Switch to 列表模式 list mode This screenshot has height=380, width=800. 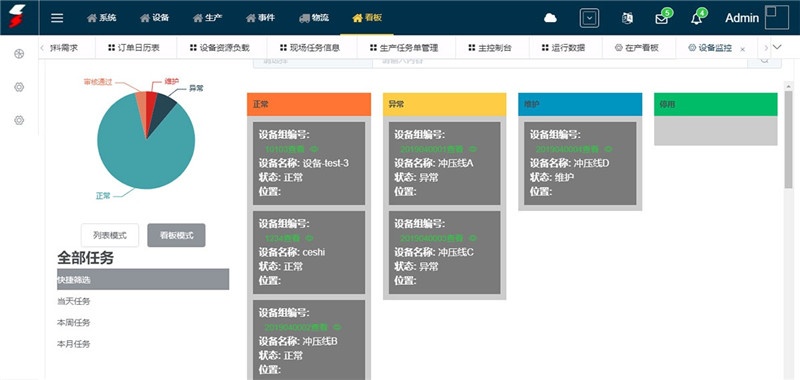pyautogui.click(x=110, y=236)
